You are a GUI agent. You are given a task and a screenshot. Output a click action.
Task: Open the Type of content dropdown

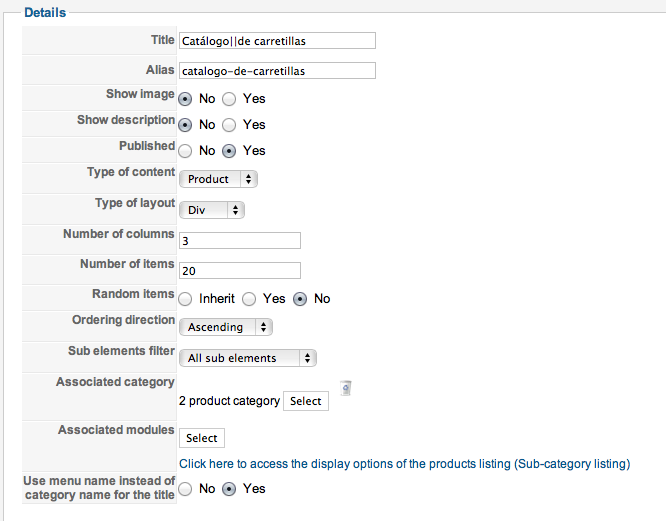(x=218, y=179)
